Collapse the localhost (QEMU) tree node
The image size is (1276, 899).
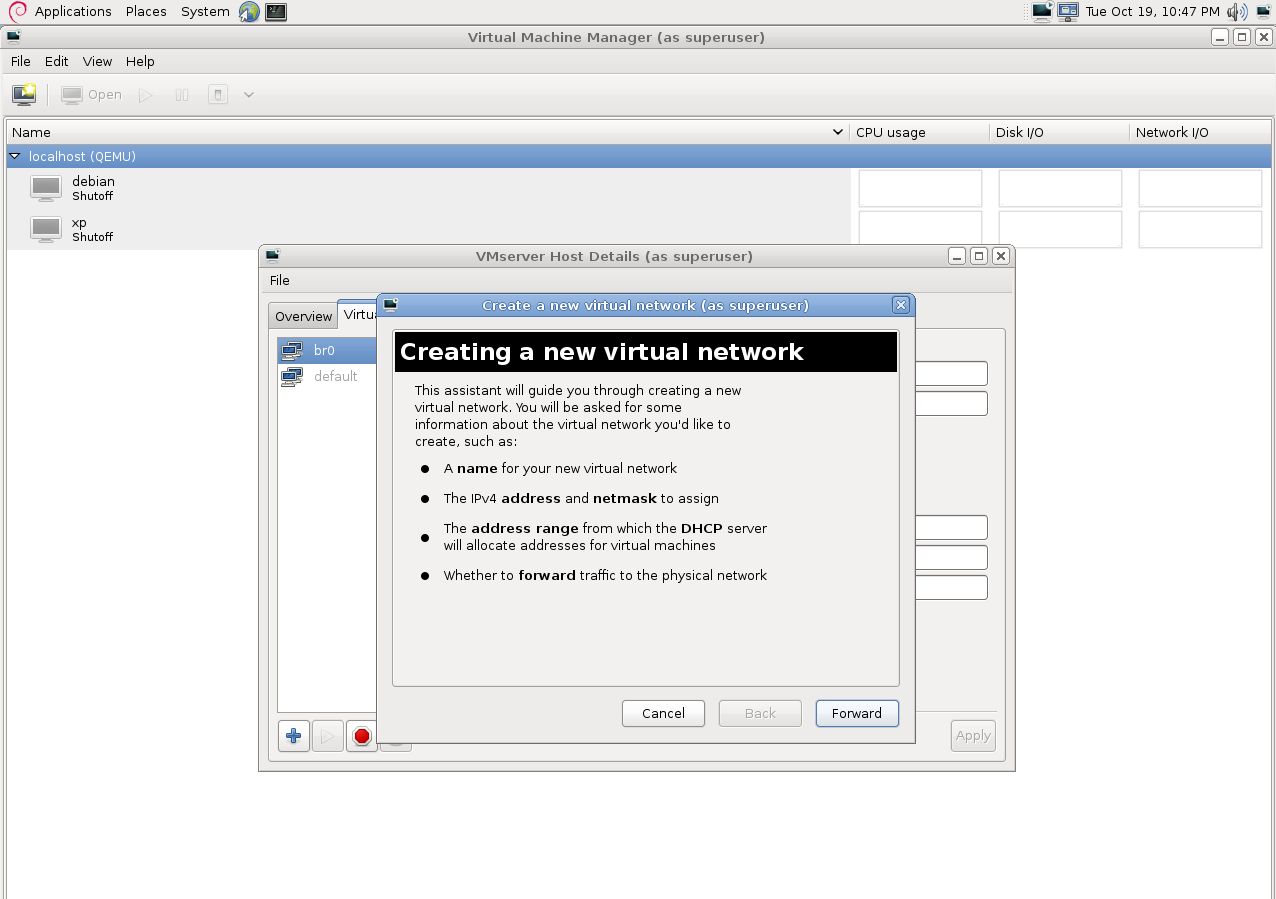coord(15,156)
